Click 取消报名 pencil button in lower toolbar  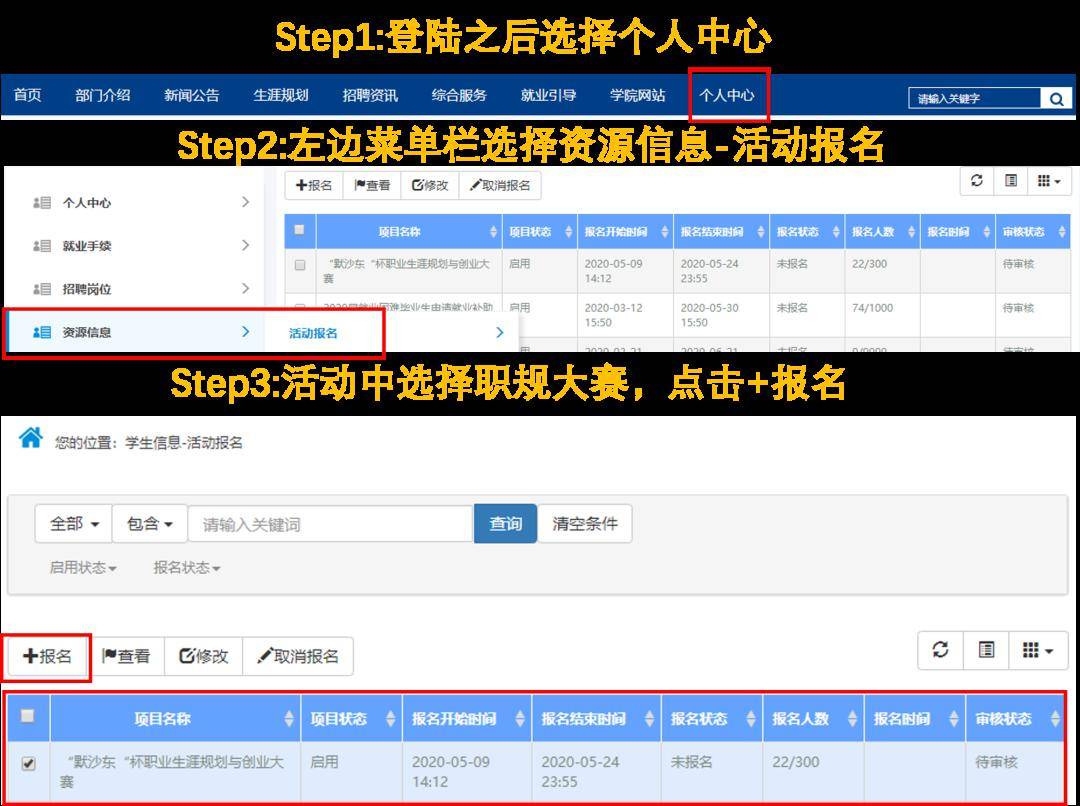298,656
